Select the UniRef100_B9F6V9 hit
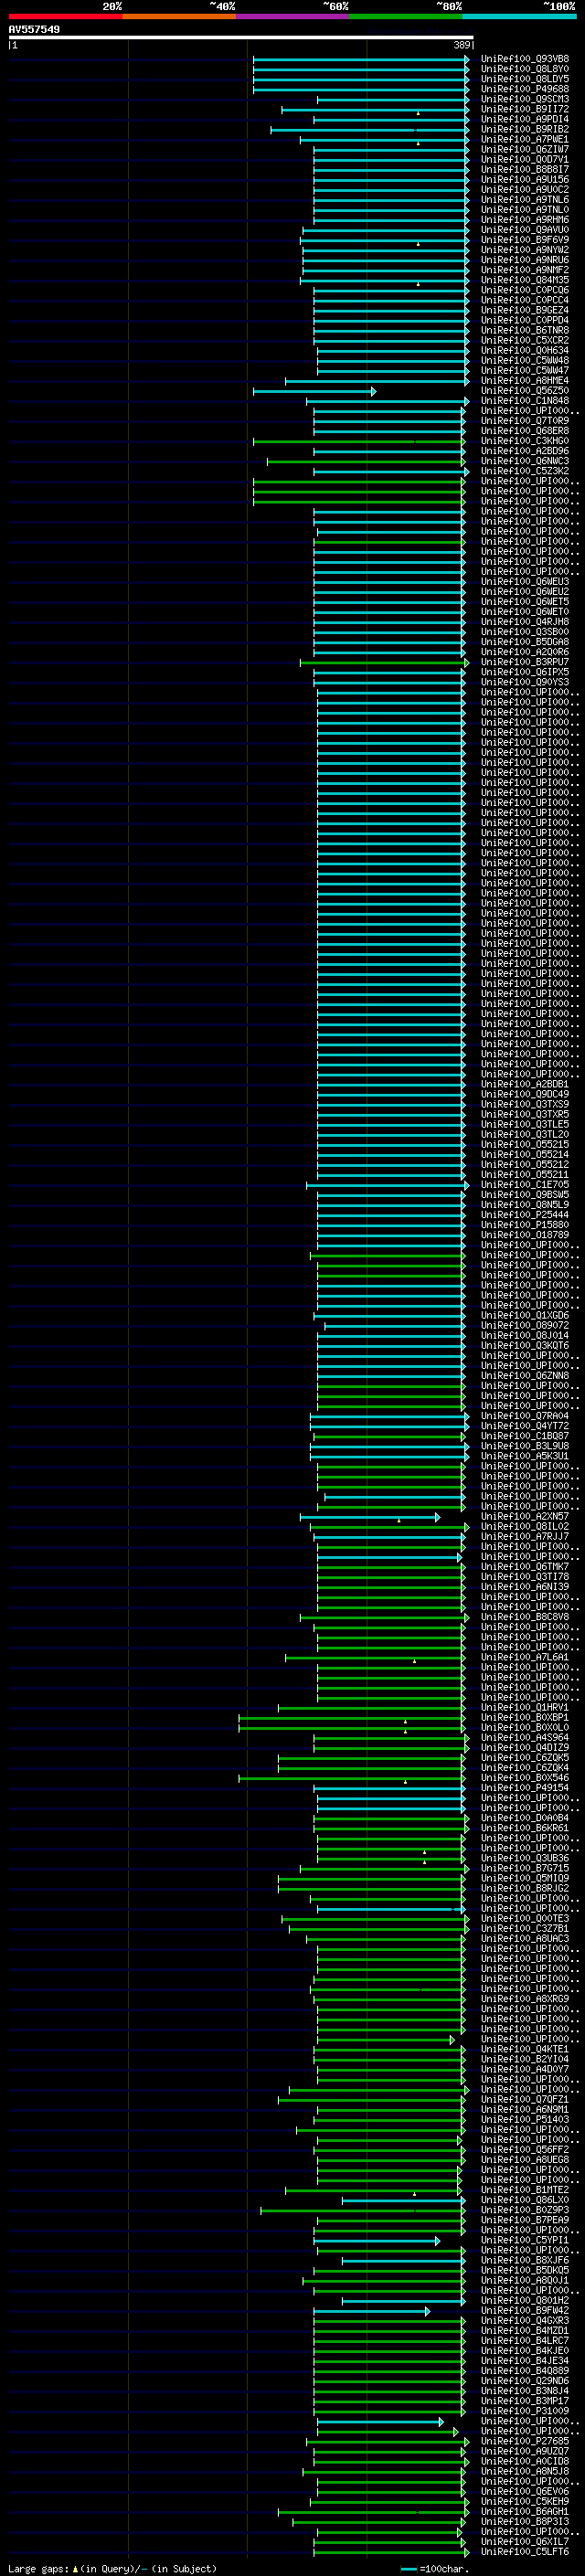Viewport: 585px width, 2576px height. coord(525,240)
